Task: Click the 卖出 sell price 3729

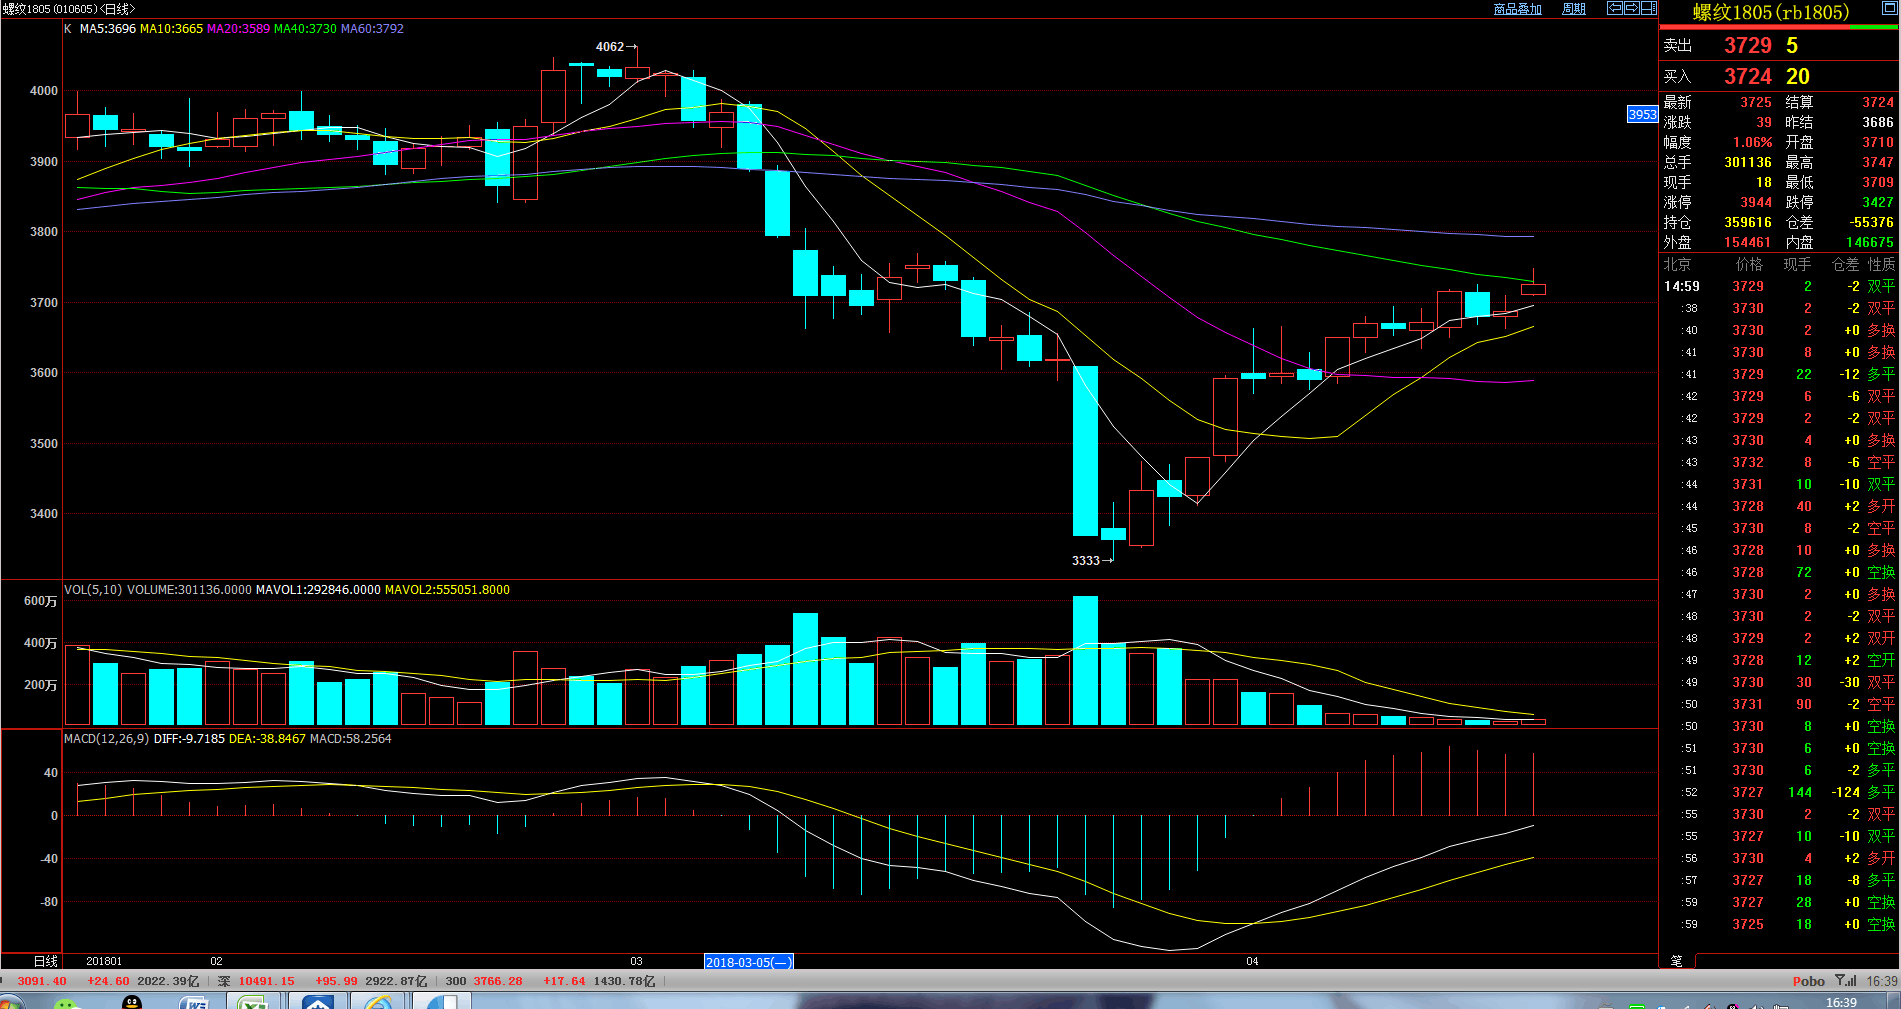Action: point(1747,46)
